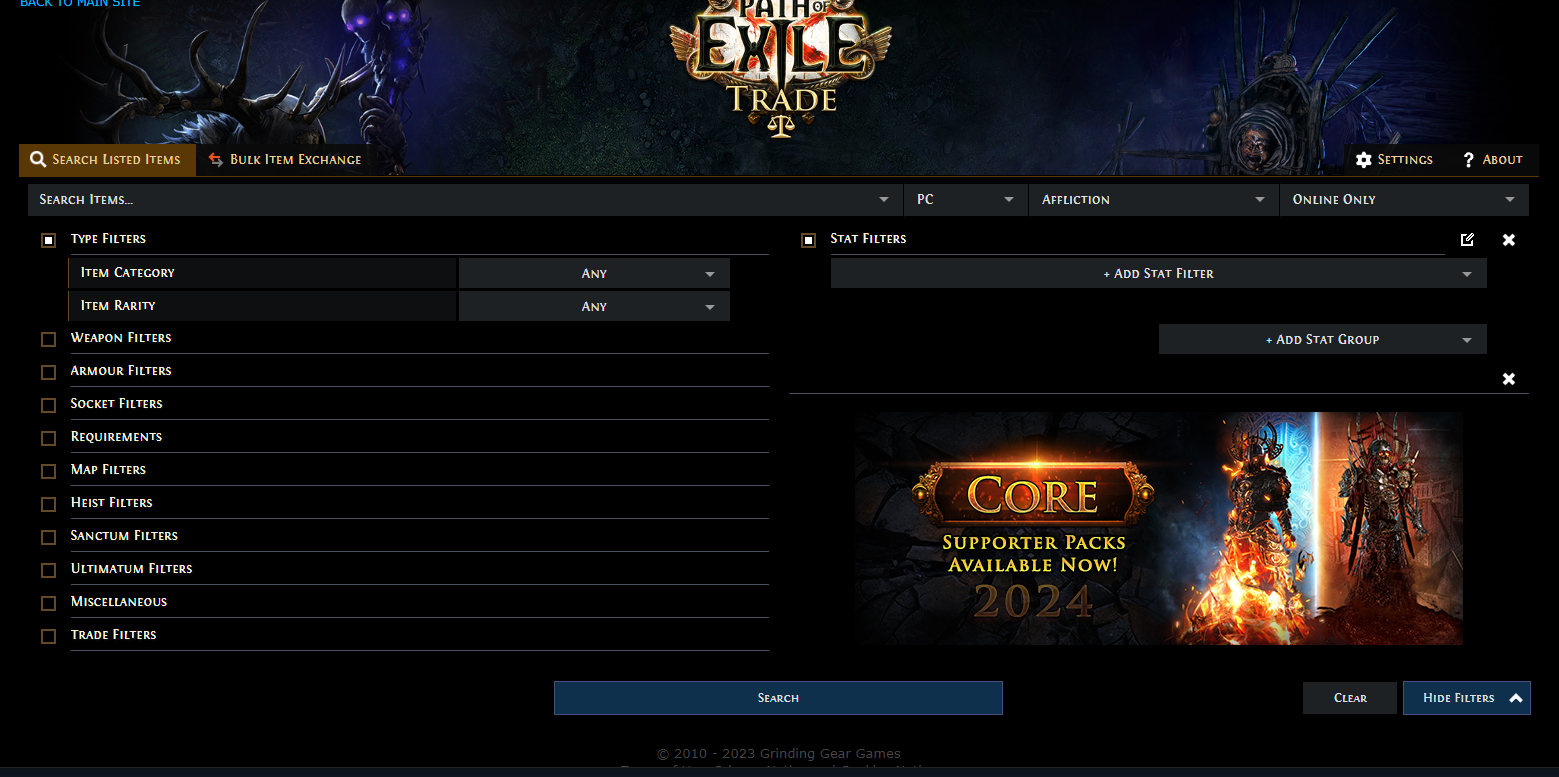
Task: Open the About question mark item
Action: (1492, 160)
